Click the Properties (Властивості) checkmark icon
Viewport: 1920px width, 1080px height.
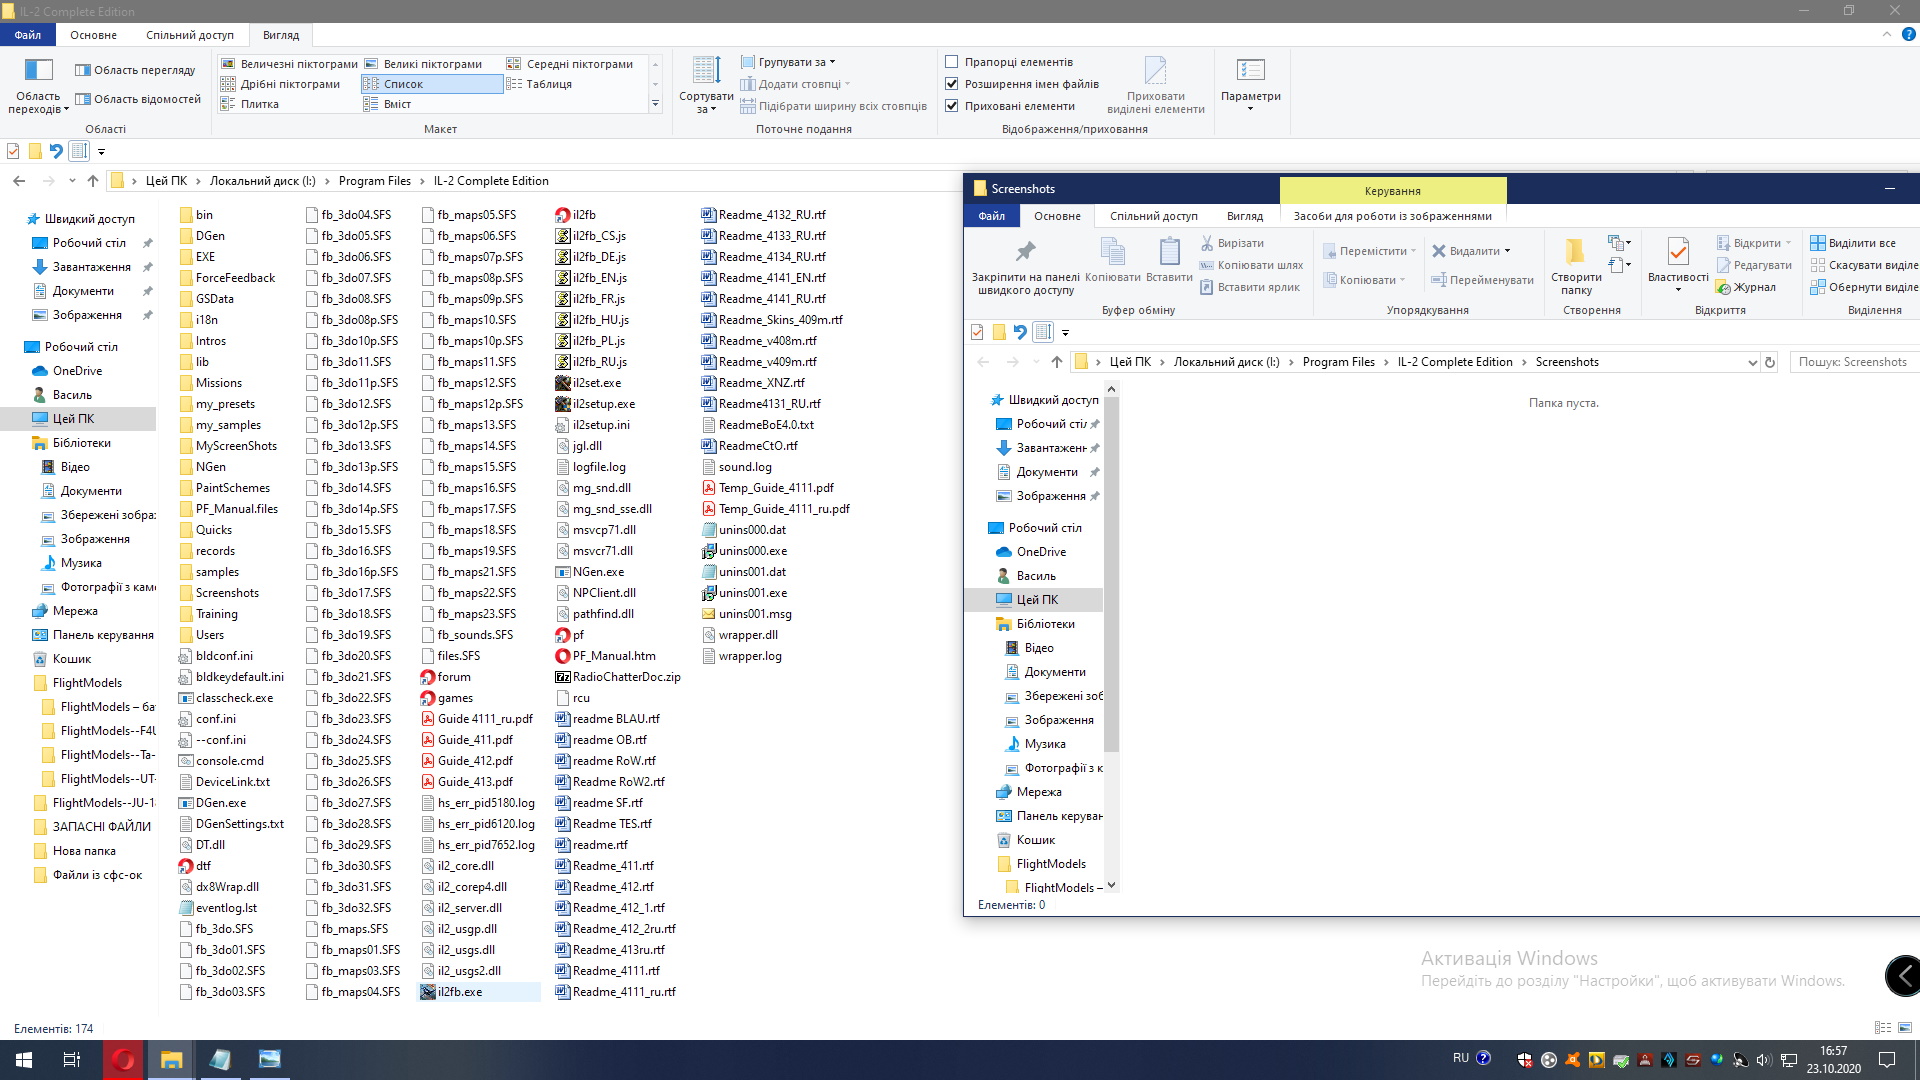tap(1678, 251)
